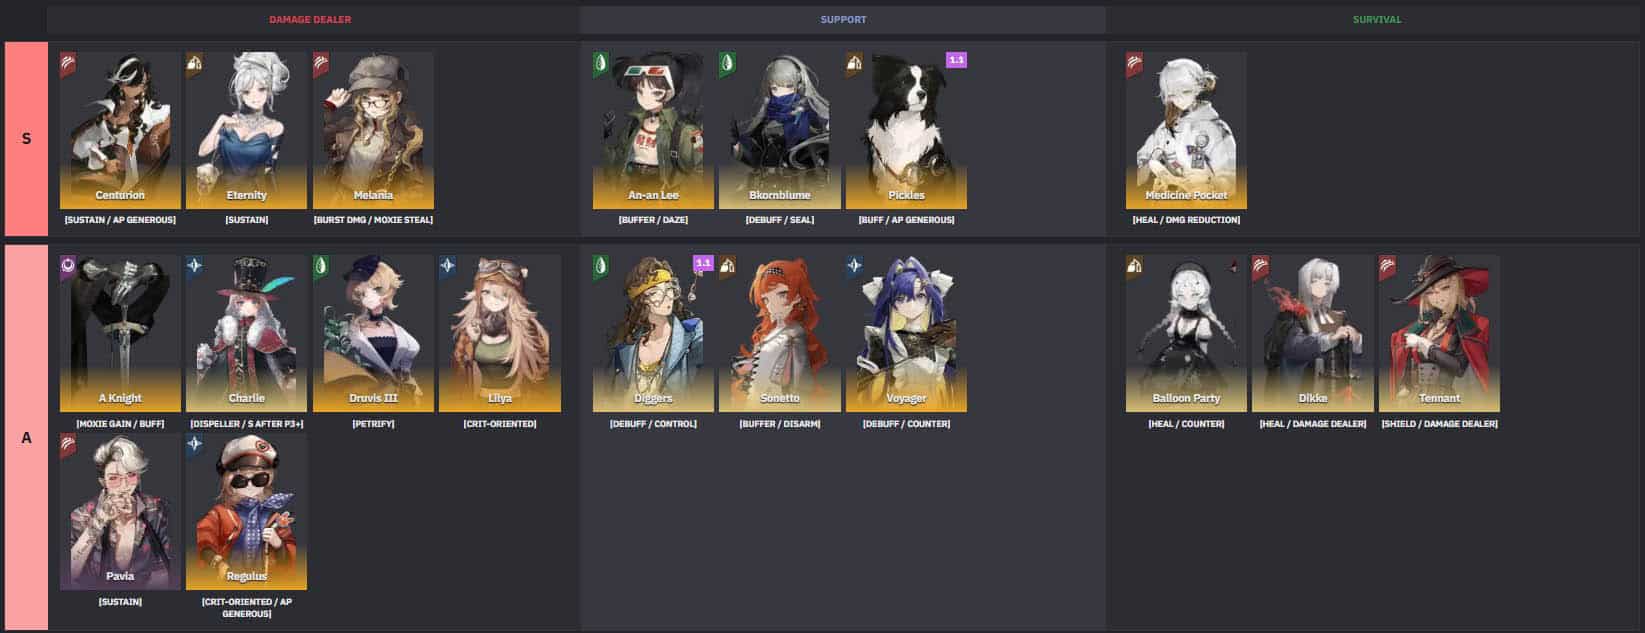Open Melania's character card
The height and width of the screenshot is (633, 1645).
[373, 131]
